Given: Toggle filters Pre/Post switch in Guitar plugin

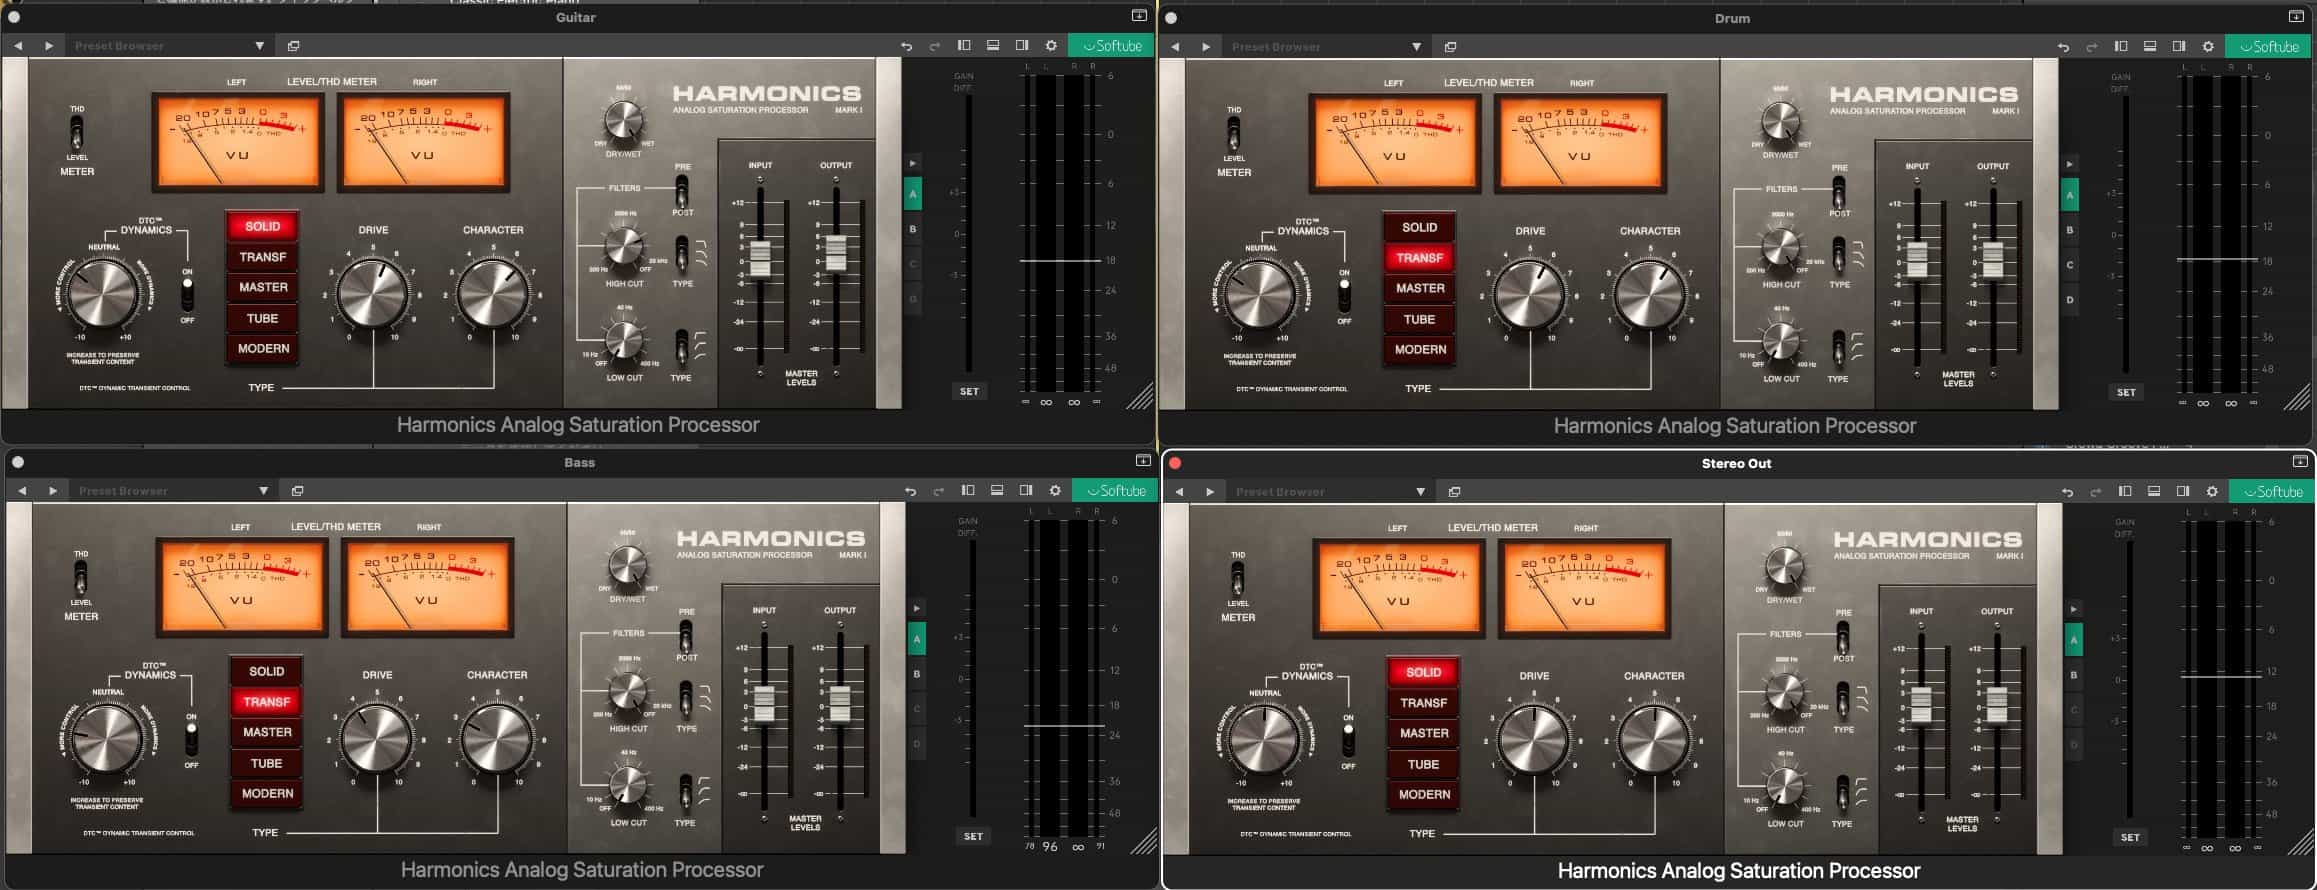Looking at the screenshot, I should 682,189.
